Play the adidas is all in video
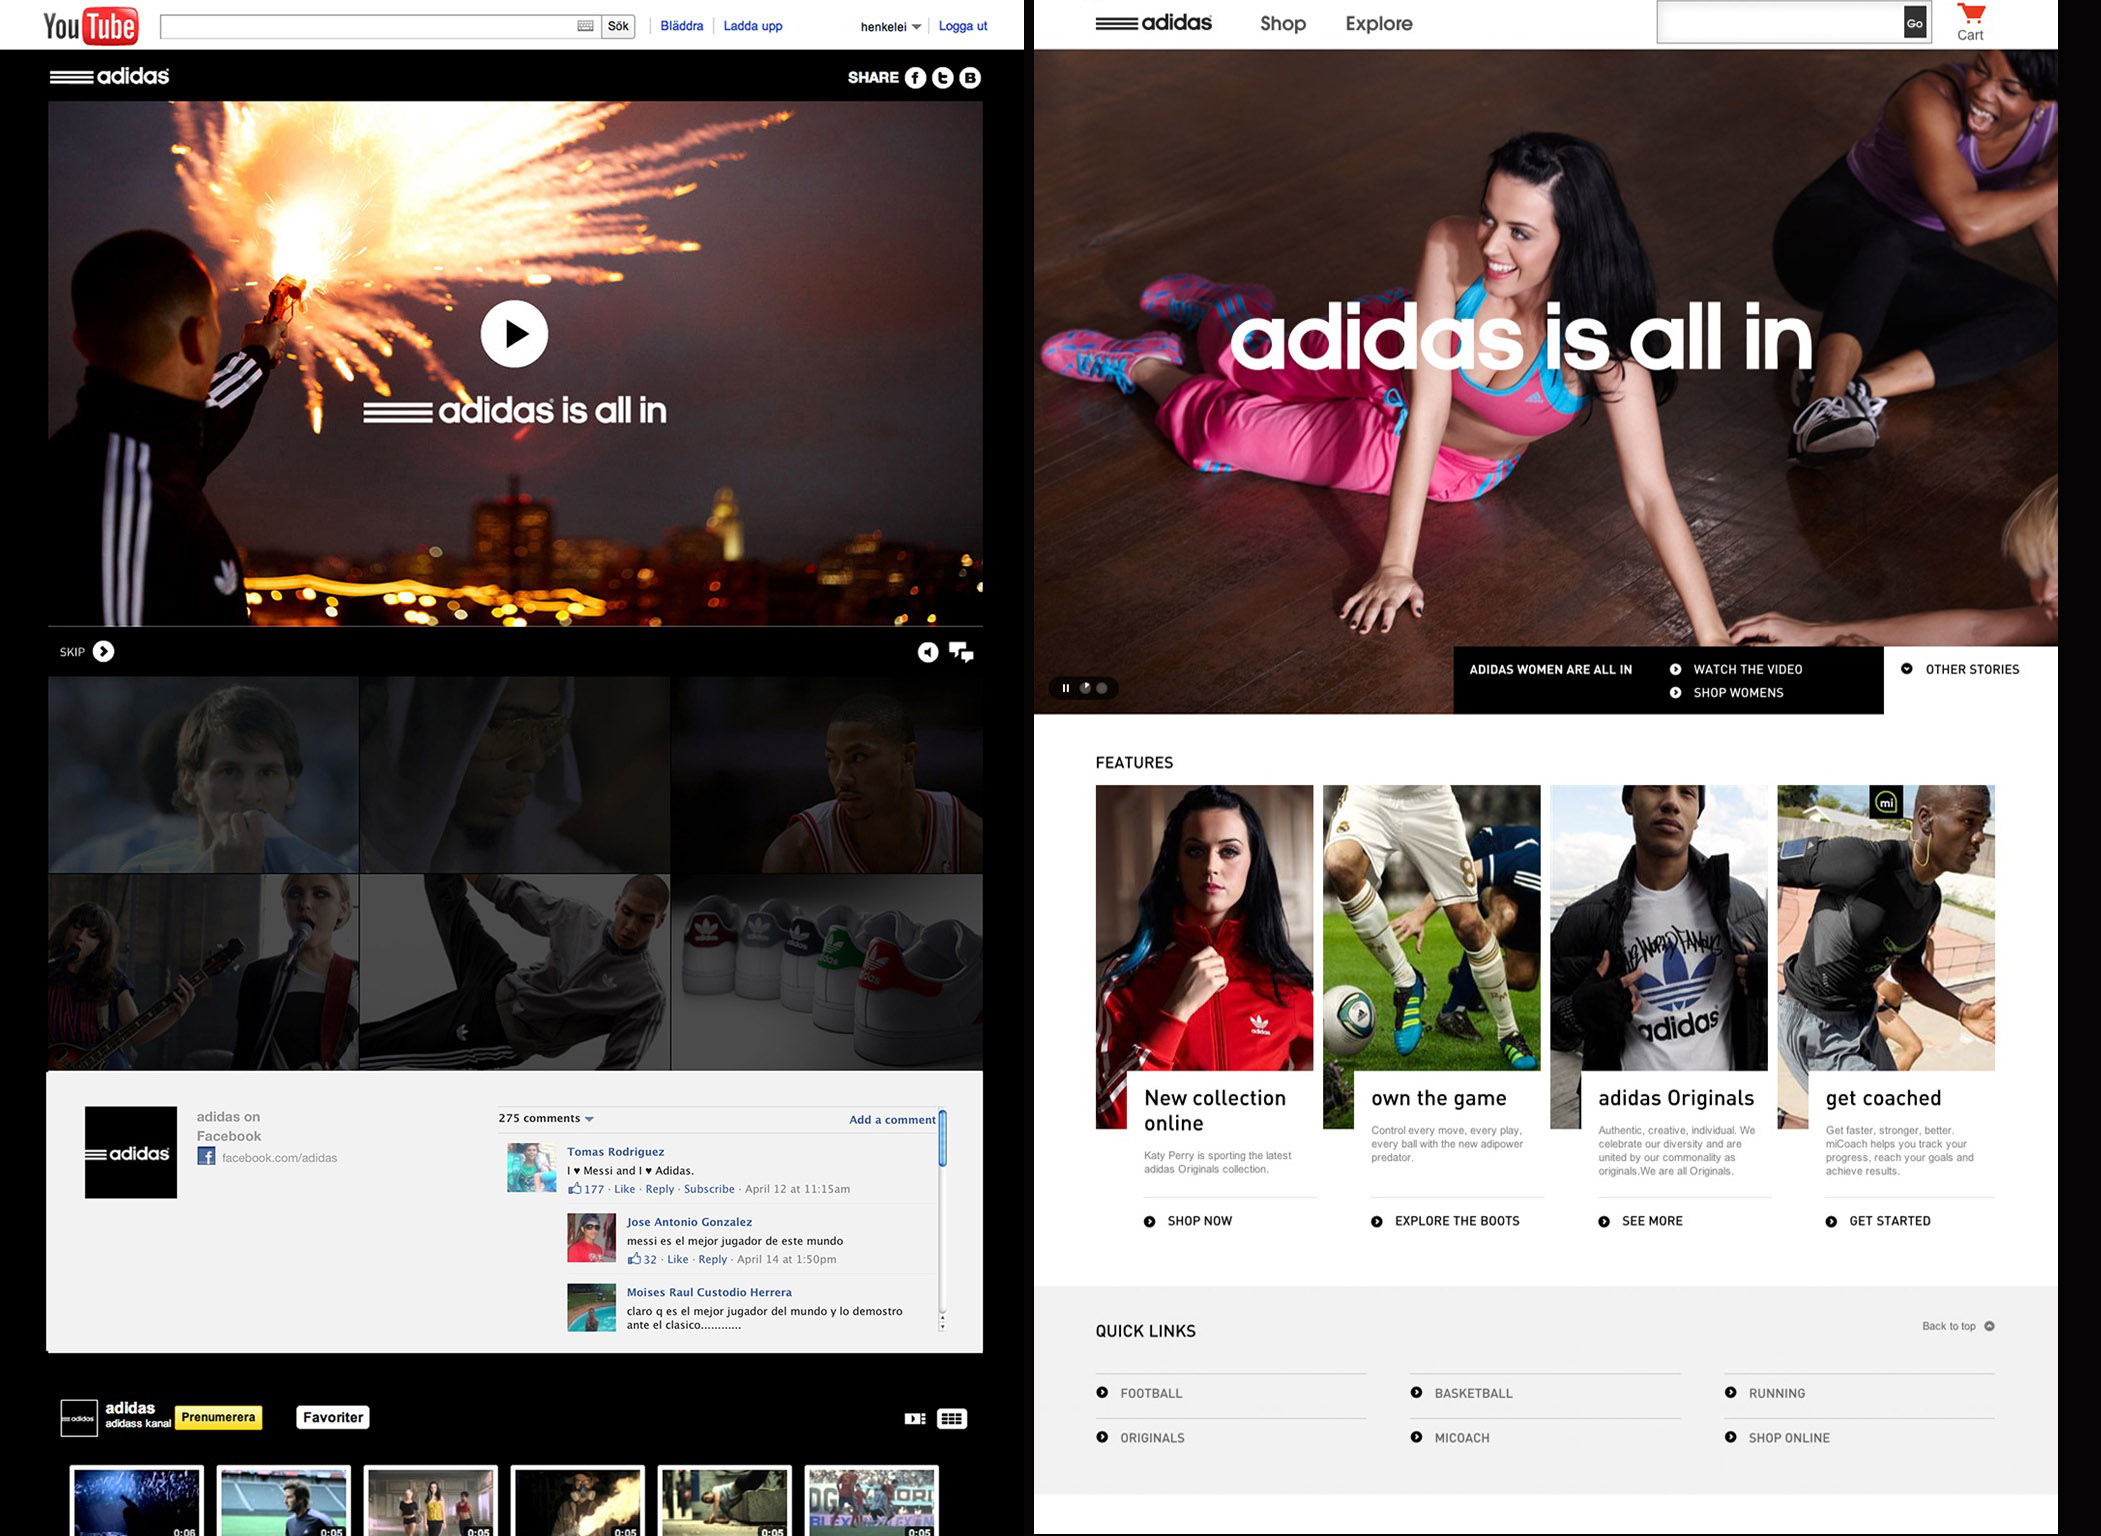Viewport: 2101px width, 1536px height. coord(514,334)
